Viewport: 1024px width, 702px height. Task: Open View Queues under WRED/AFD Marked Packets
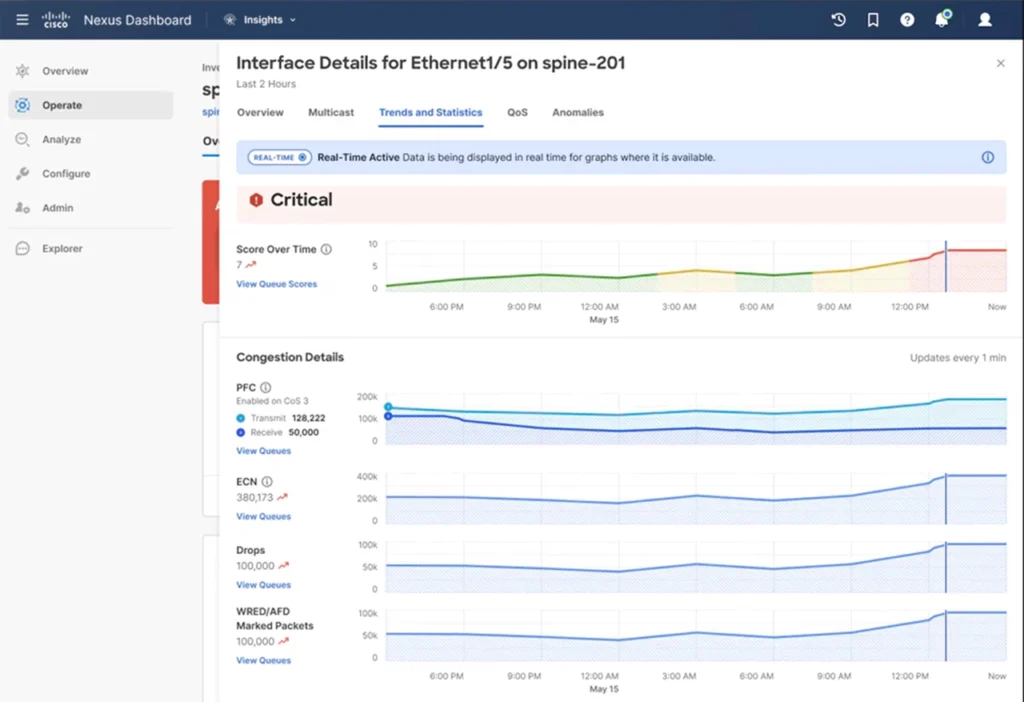263,660
